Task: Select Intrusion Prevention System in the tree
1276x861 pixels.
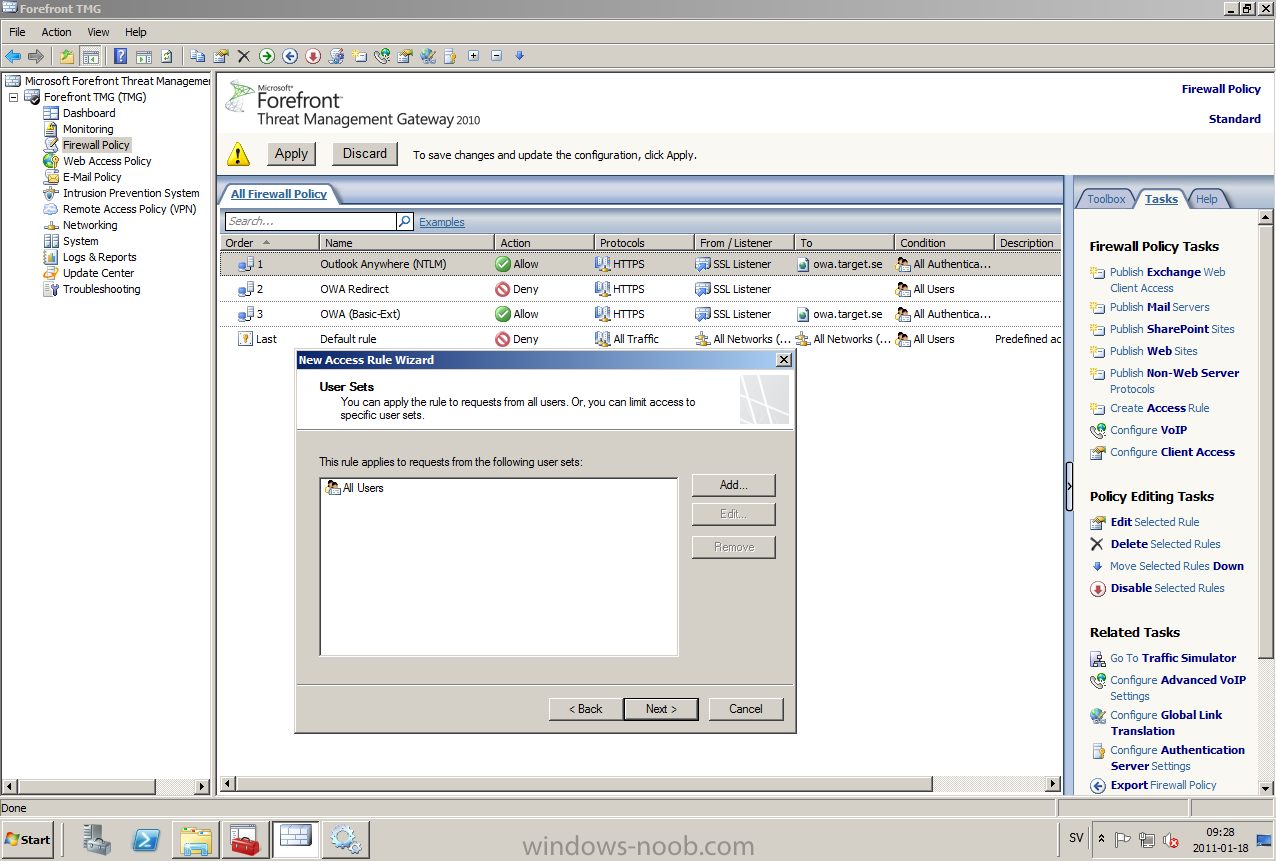Action: tap(131, 193)
